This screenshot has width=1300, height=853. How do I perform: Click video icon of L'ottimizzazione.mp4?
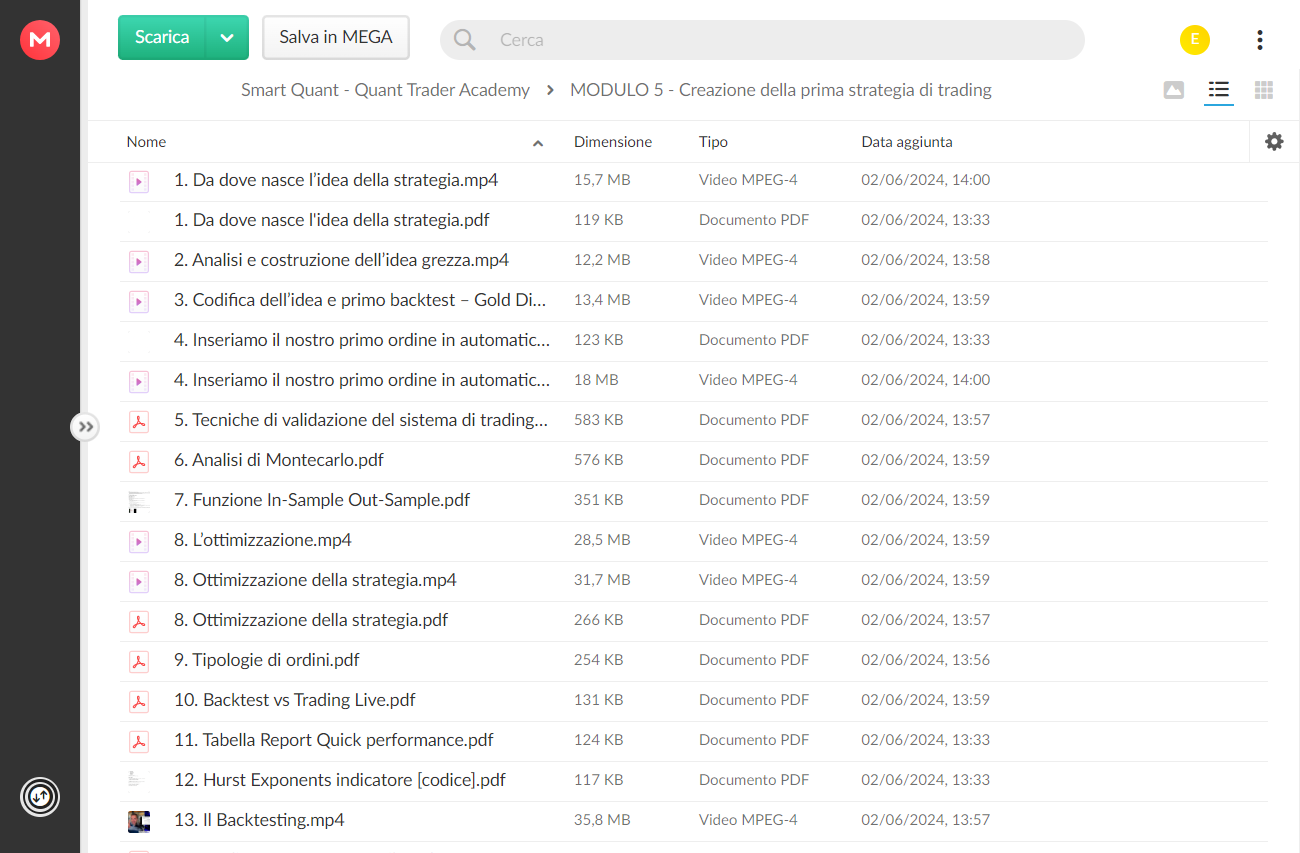(x=139, y=541)
